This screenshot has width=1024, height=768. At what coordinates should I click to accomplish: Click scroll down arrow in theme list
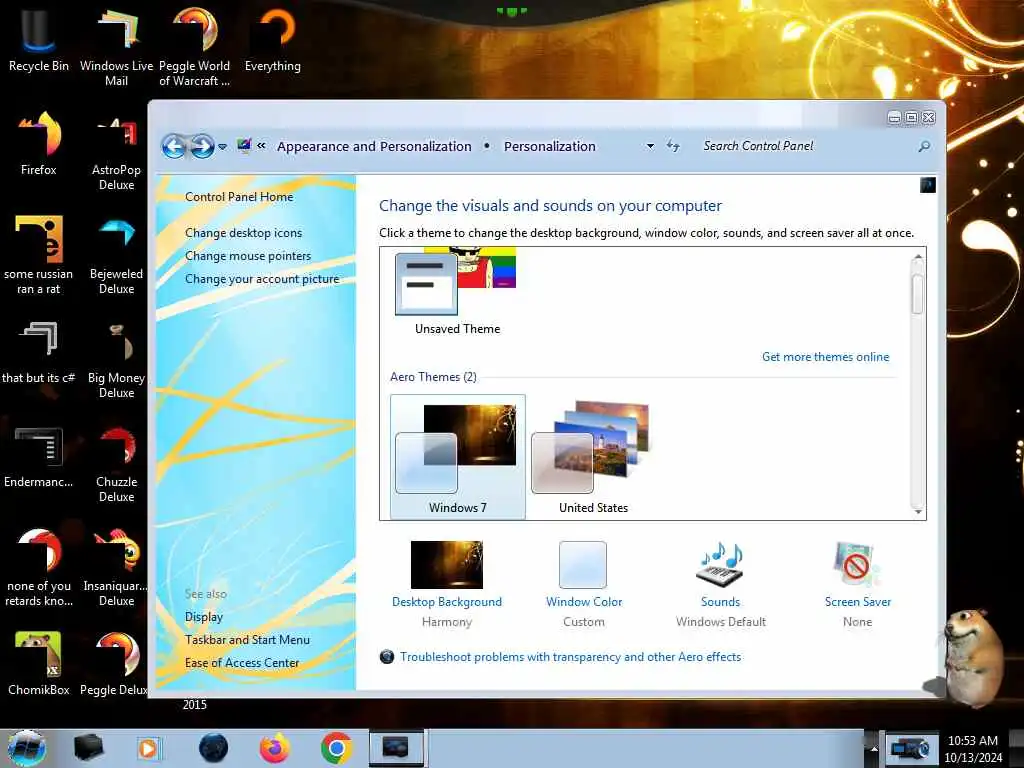coord(918,511)
